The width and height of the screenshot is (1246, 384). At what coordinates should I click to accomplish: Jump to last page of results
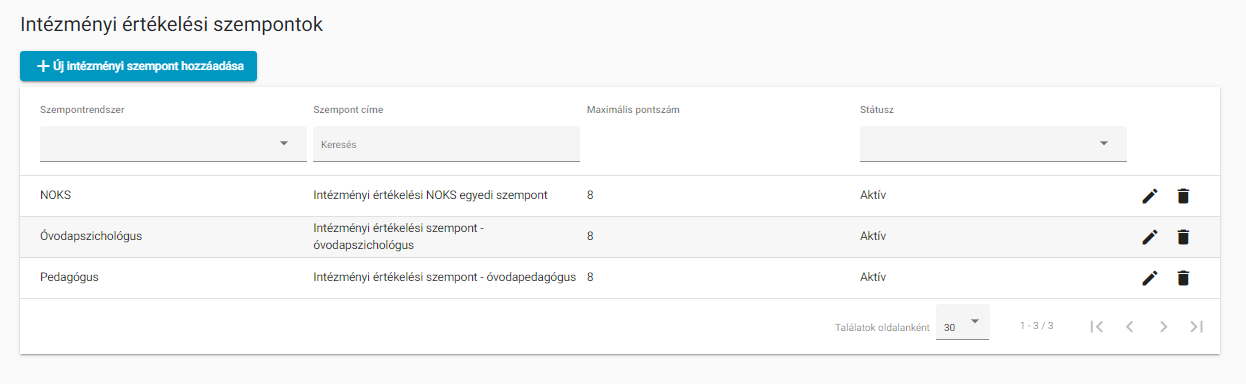pyautogui.click(x=1196, y=326)
